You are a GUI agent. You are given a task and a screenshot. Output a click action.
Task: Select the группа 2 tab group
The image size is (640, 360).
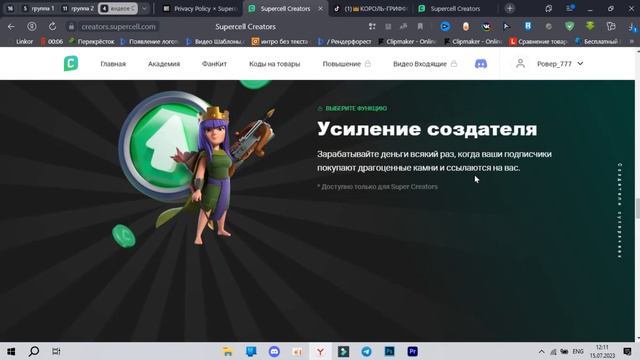pos(78,9)
